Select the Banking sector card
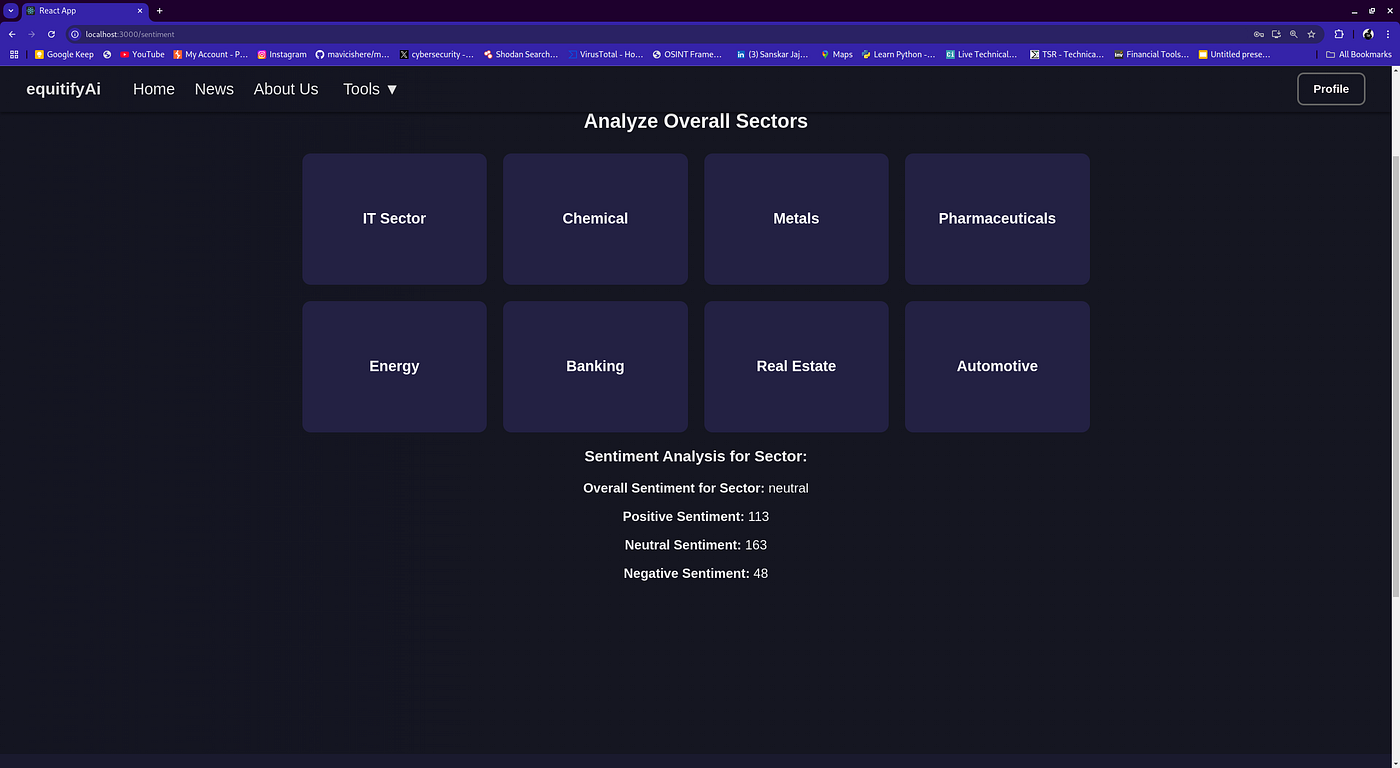Viewport: 1400px width, 768px height. pyautogui.click(x=595, y=367)
